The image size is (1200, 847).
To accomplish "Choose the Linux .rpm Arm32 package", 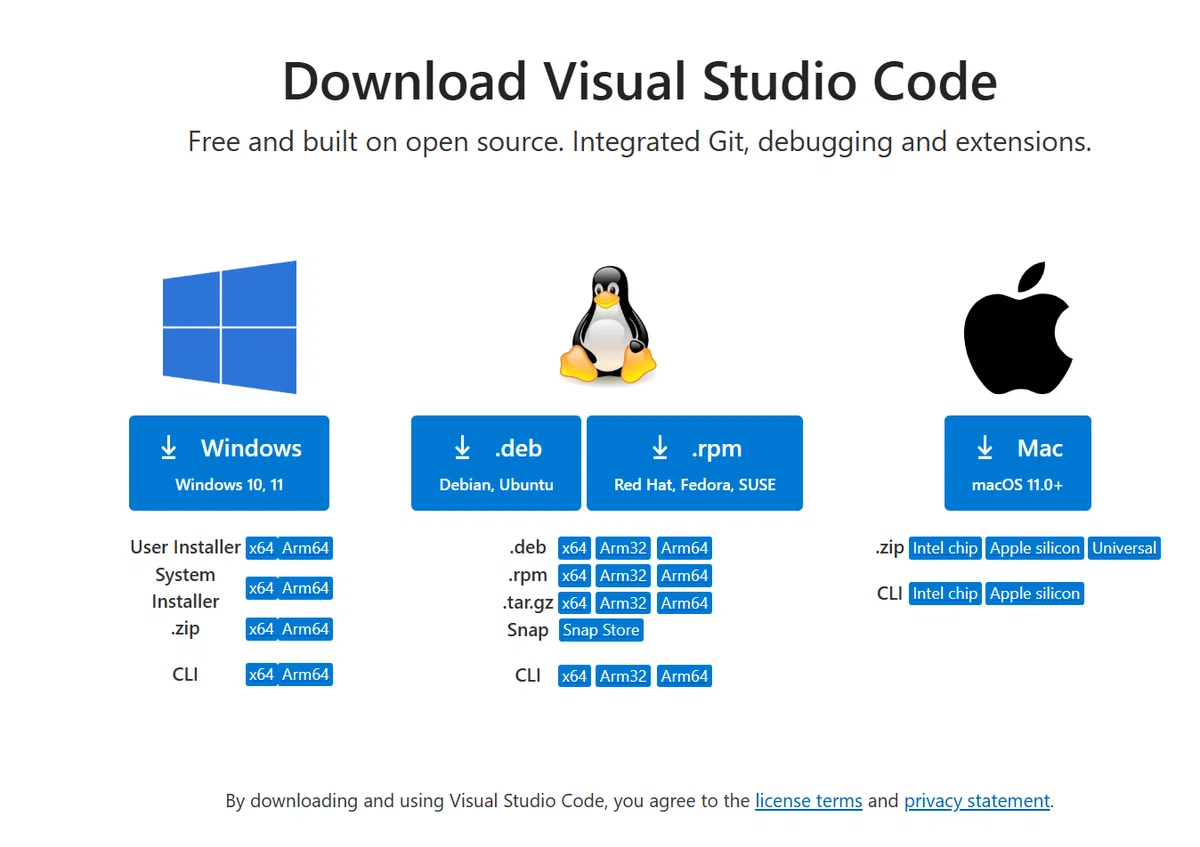I will [x=623, y=576].
